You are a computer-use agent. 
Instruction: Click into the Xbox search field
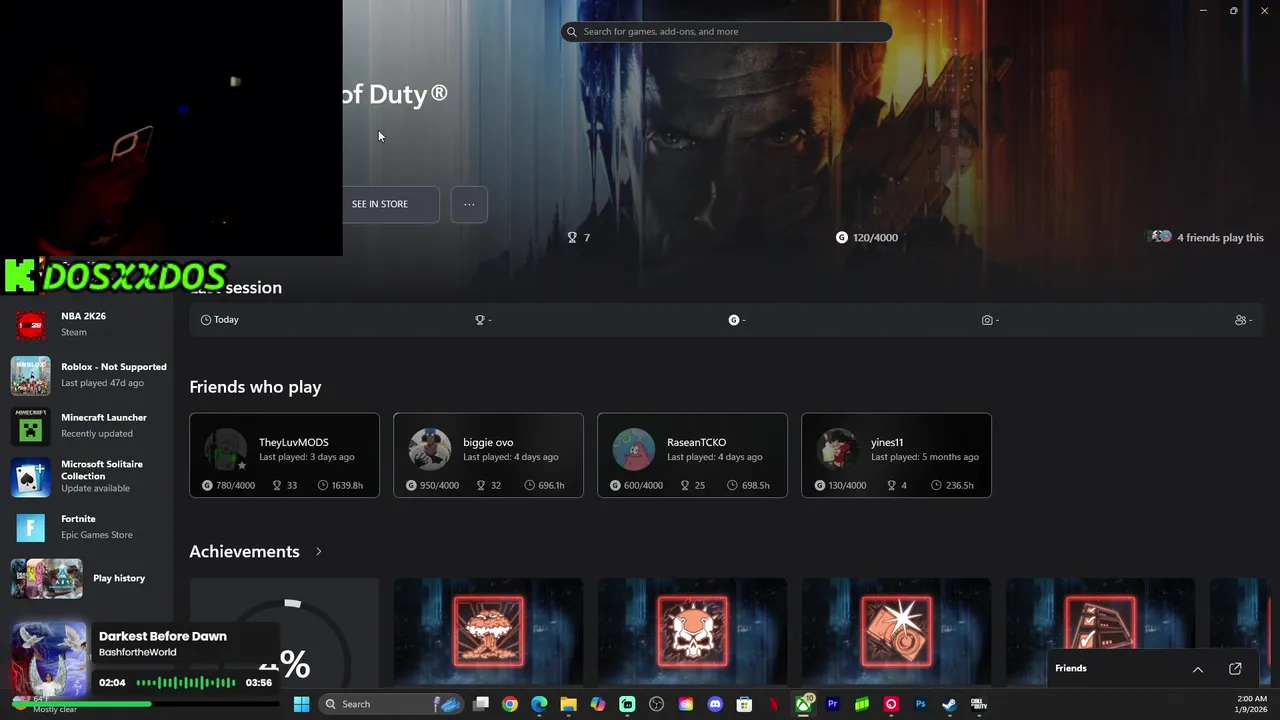pos(726,32)
